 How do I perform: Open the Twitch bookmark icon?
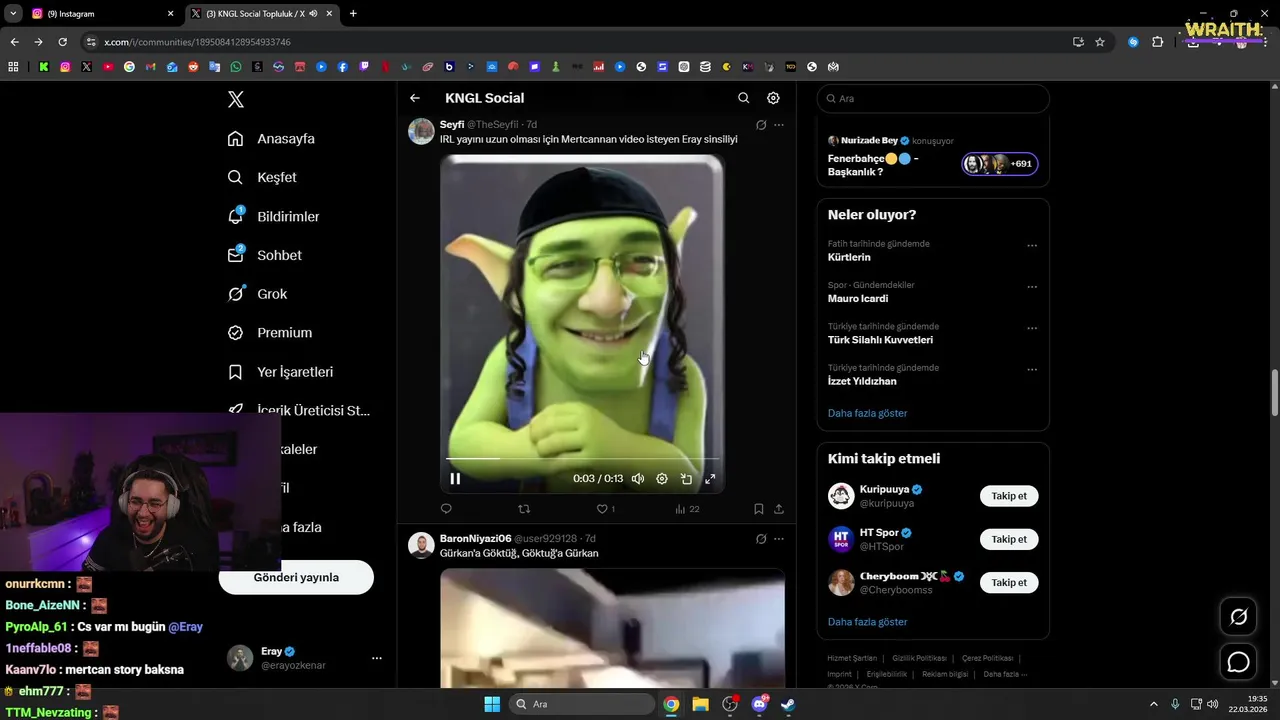364,67
